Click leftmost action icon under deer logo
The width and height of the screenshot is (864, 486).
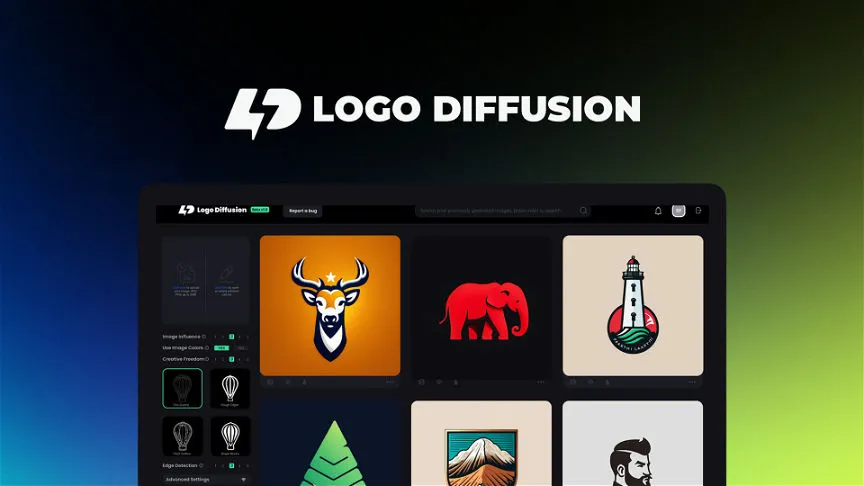270,382
